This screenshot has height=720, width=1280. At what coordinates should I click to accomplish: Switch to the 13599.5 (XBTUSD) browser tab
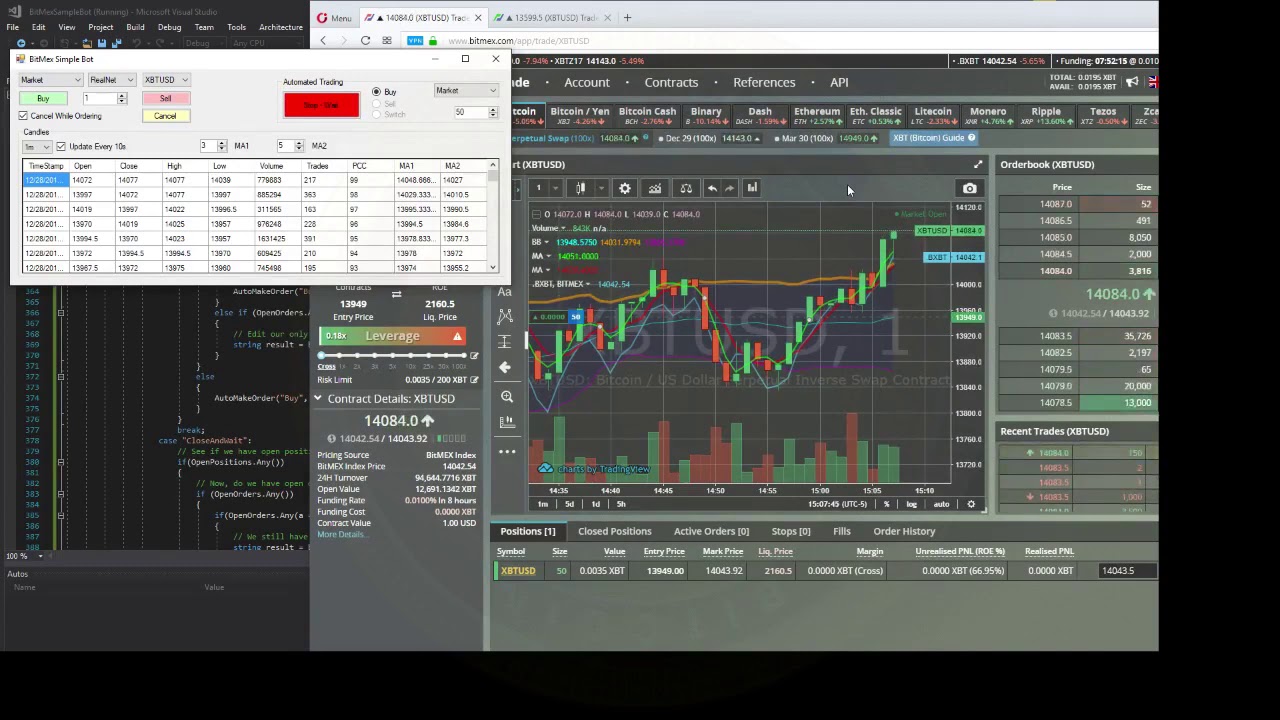click(553, 18)
